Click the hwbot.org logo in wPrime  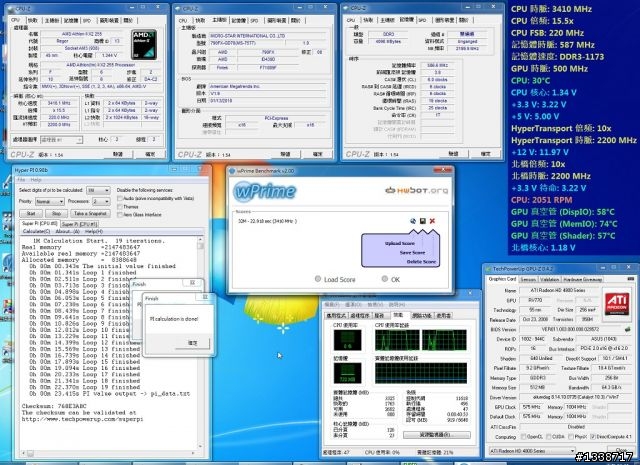click(416, 190)
